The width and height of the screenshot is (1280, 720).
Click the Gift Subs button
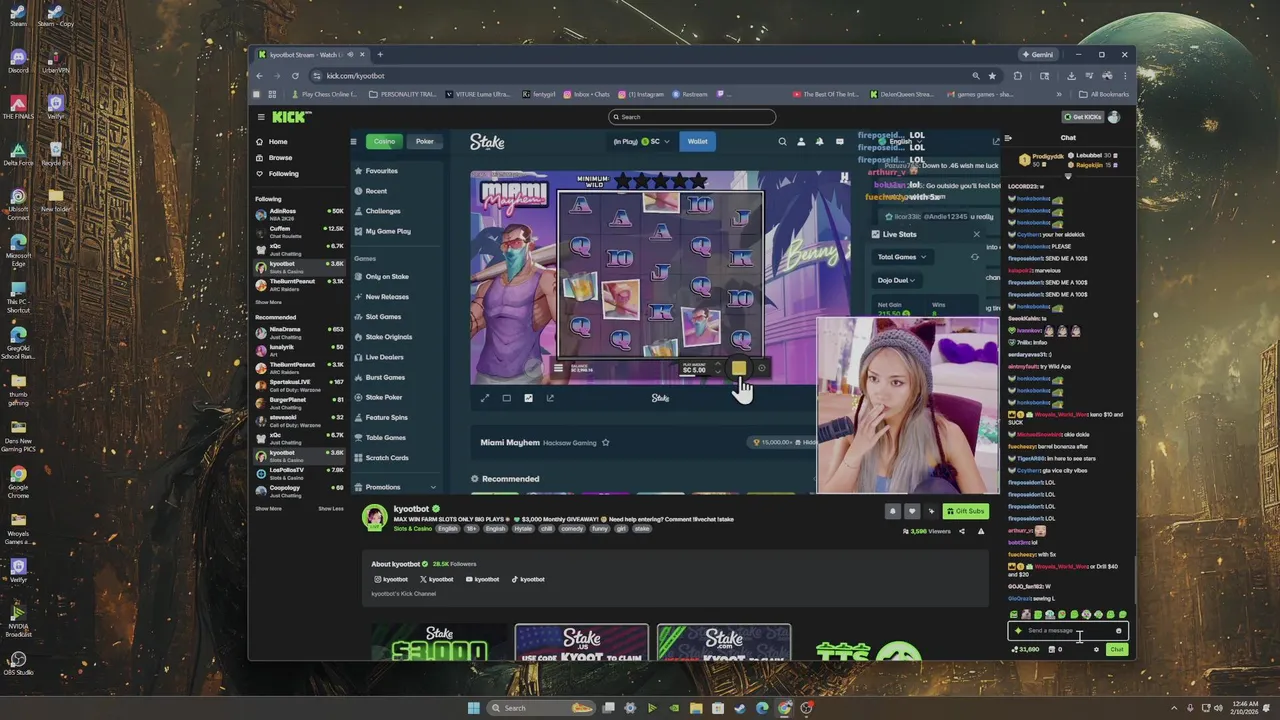pos(966,511)
